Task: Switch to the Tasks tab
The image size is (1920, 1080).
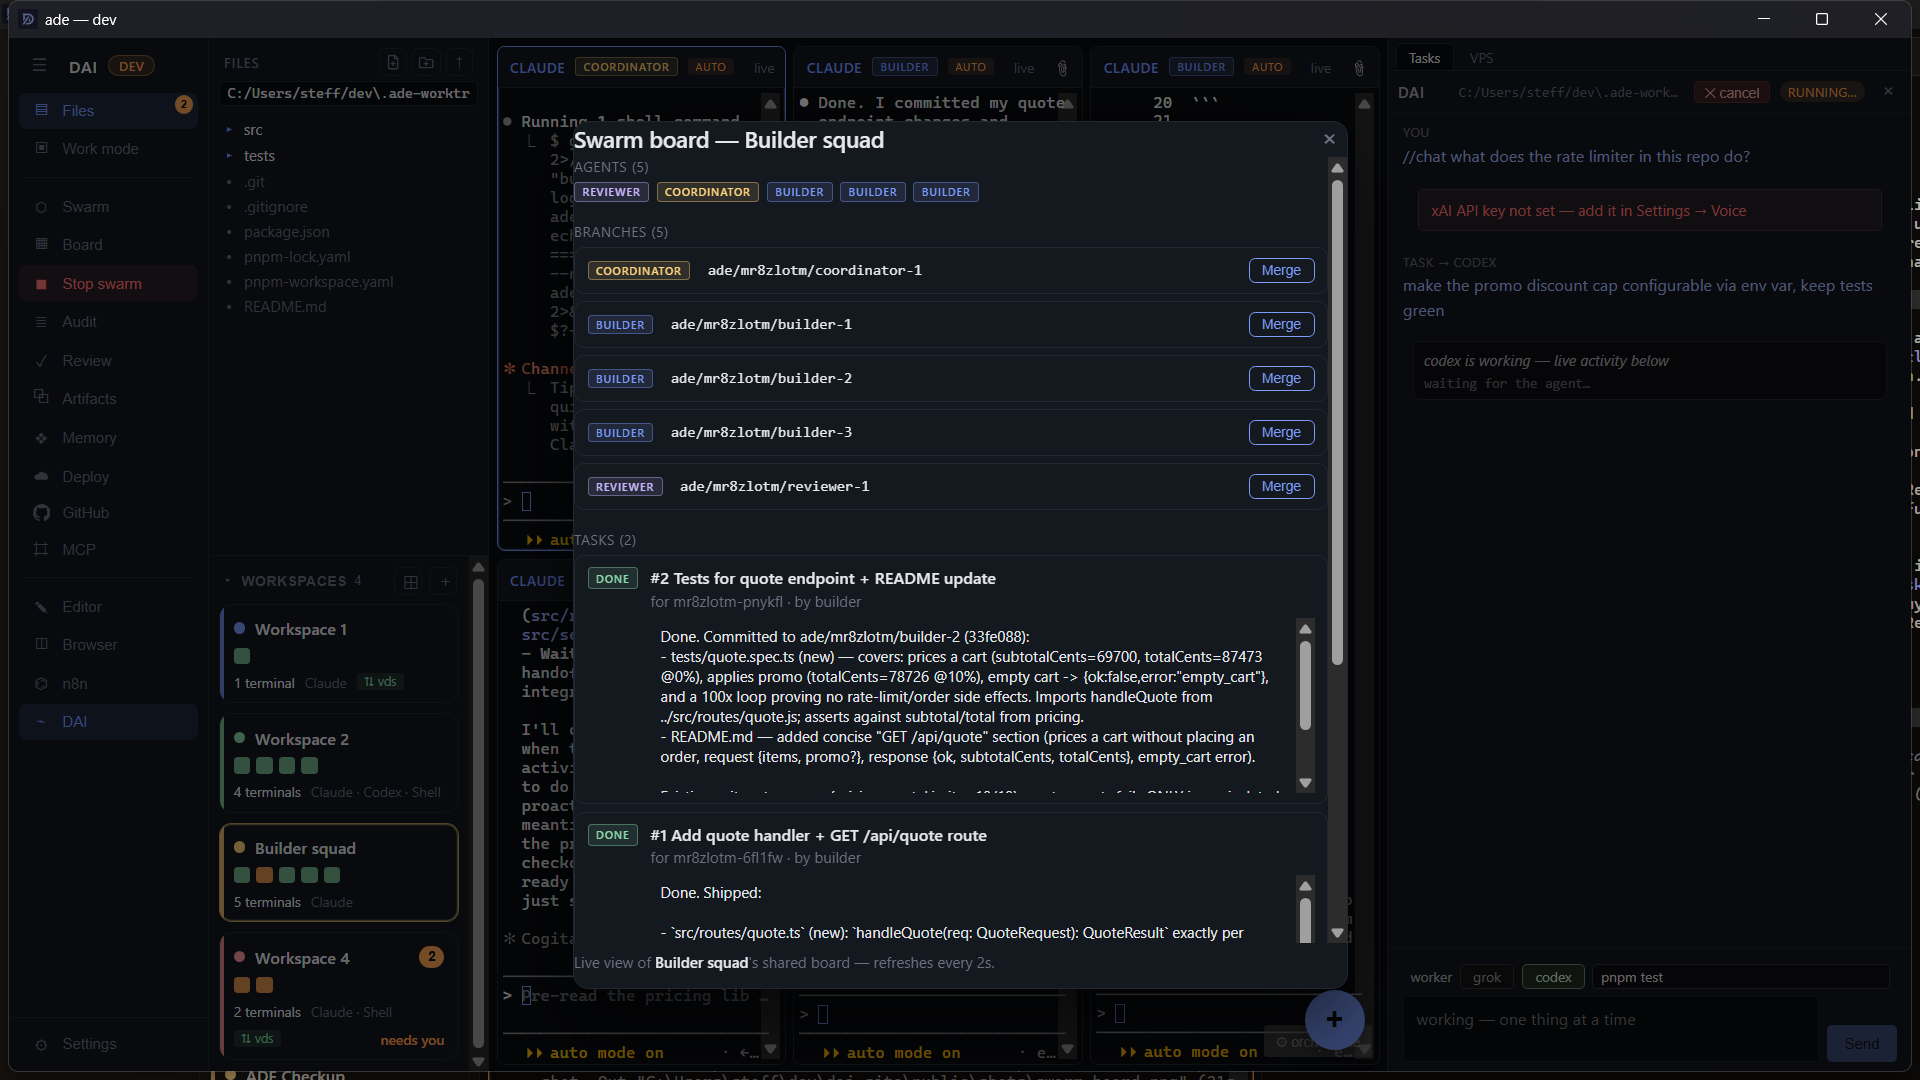Action: click(1424, 58)
